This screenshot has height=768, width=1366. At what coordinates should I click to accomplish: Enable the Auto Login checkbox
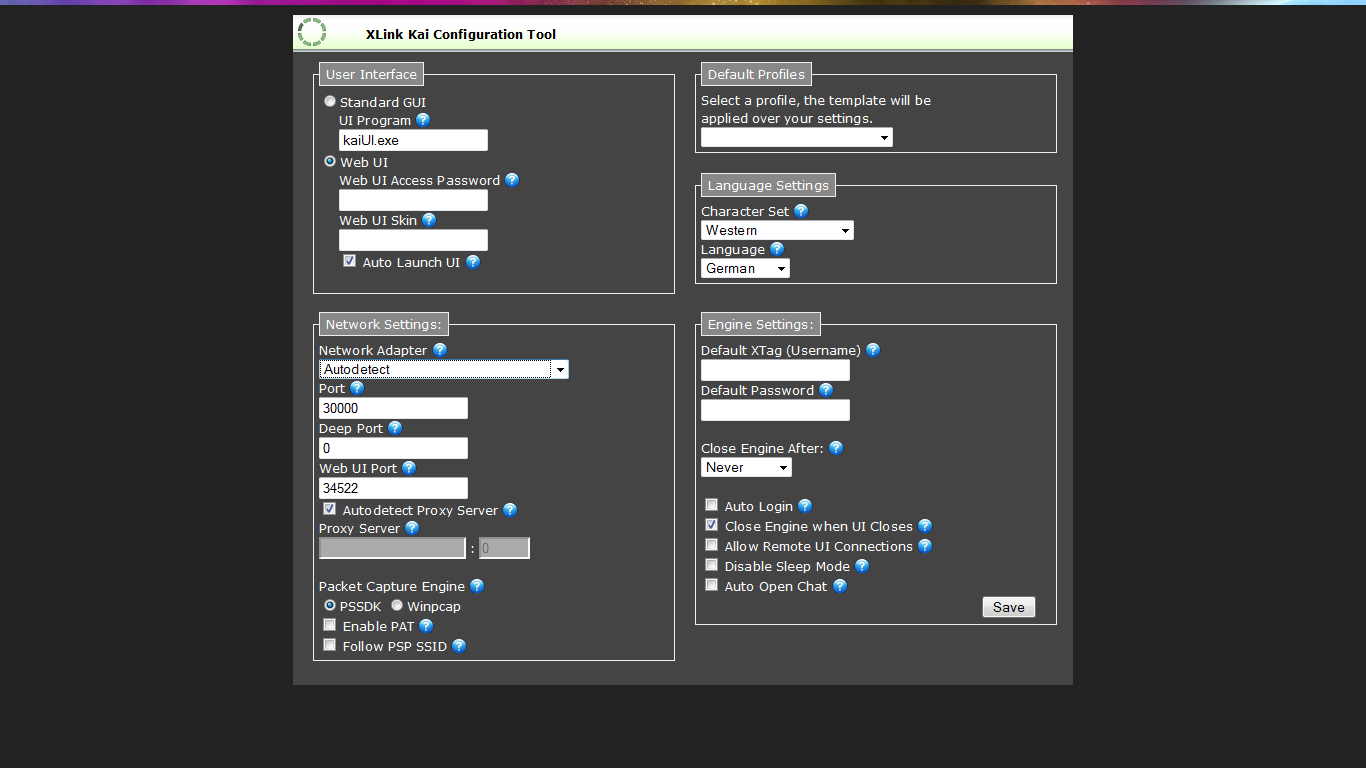[x=711, y=504]
